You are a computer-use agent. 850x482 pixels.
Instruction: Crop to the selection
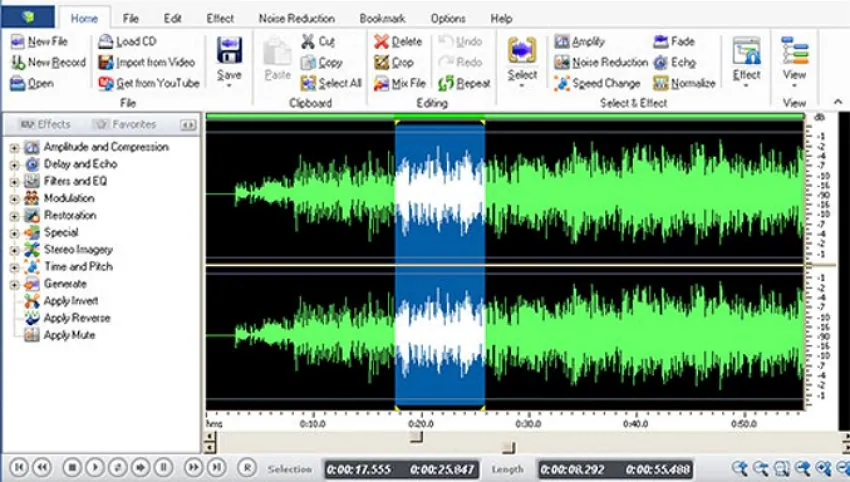394,62
